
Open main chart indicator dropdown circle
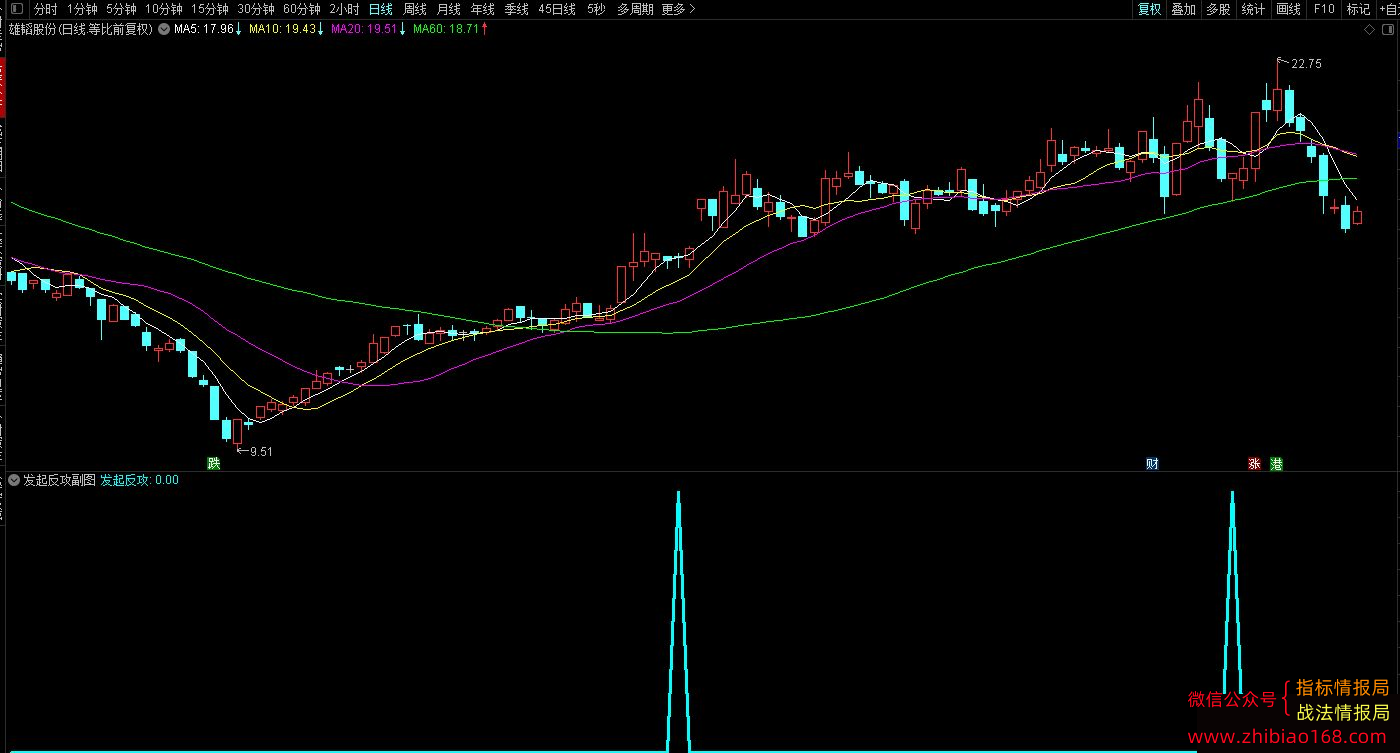point(163,29)
